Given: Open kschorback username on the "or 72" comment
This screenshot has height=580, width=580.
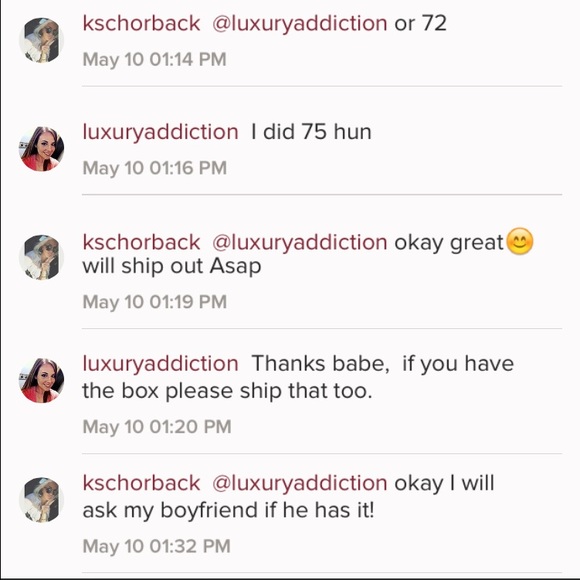Looking at the screenshot, I should [141, 23].
